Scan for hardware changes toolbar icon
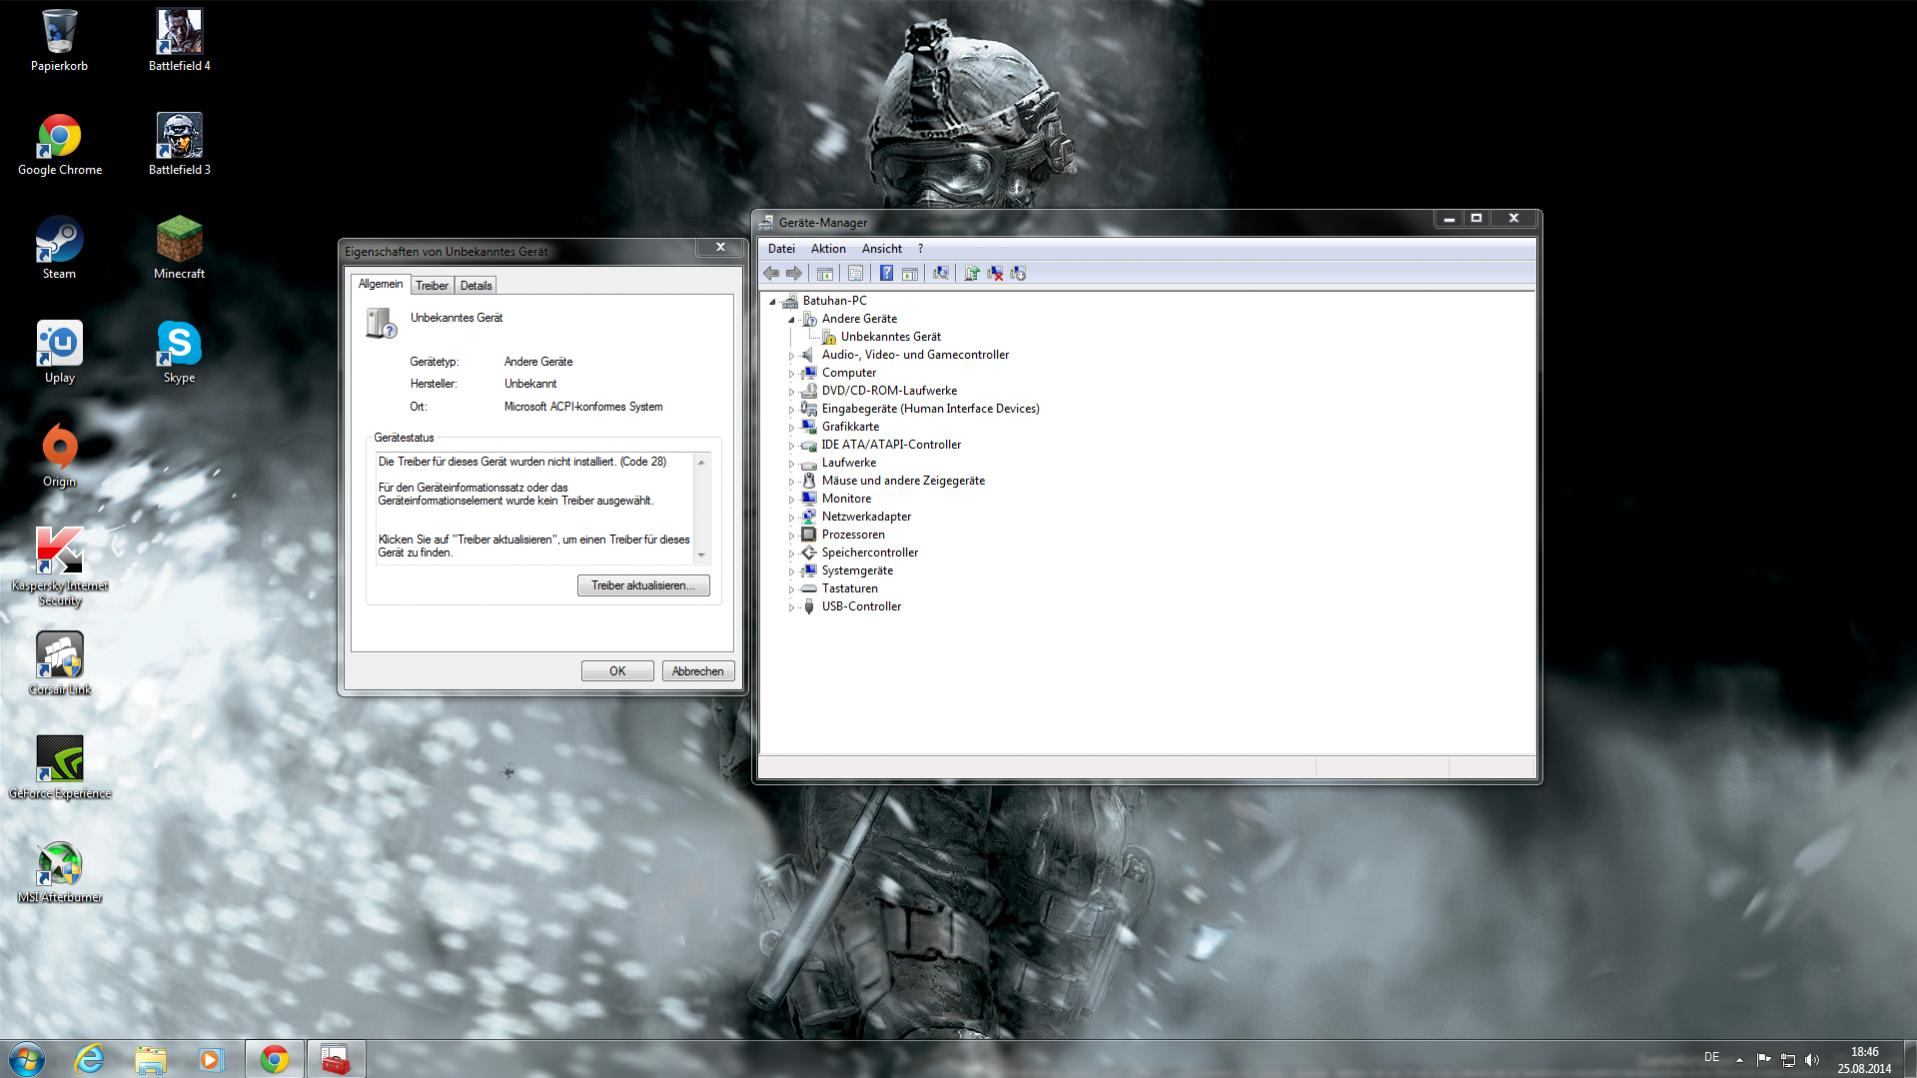1917x1078 pixels. (941, 273)
